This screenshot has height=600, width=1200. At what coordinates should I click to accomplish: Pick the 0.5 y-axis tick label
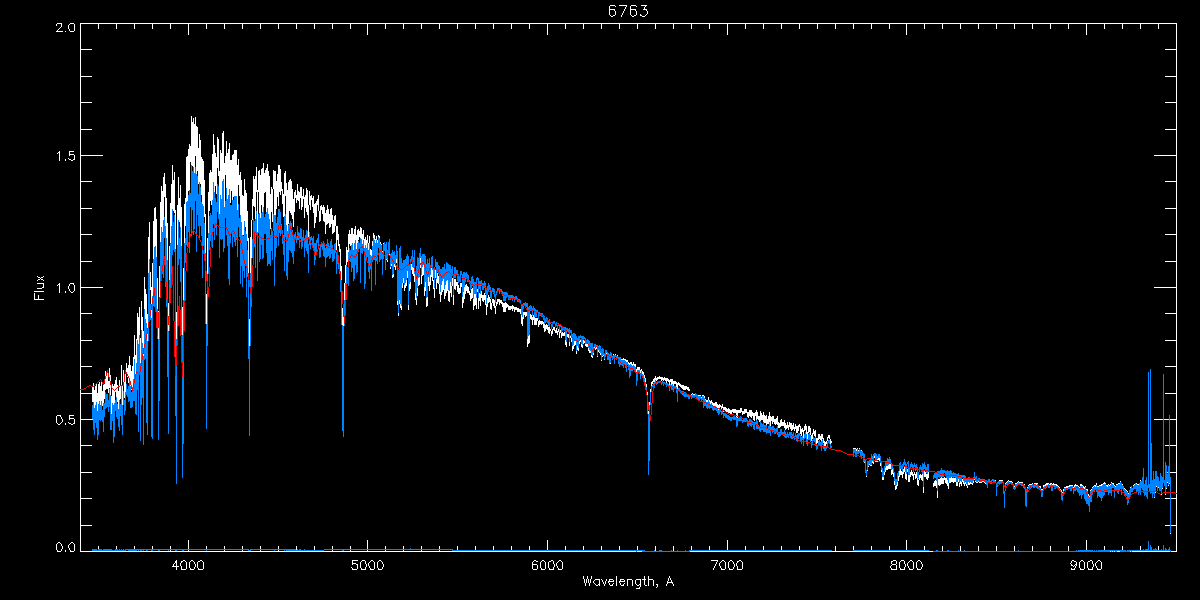pos(66,419)
